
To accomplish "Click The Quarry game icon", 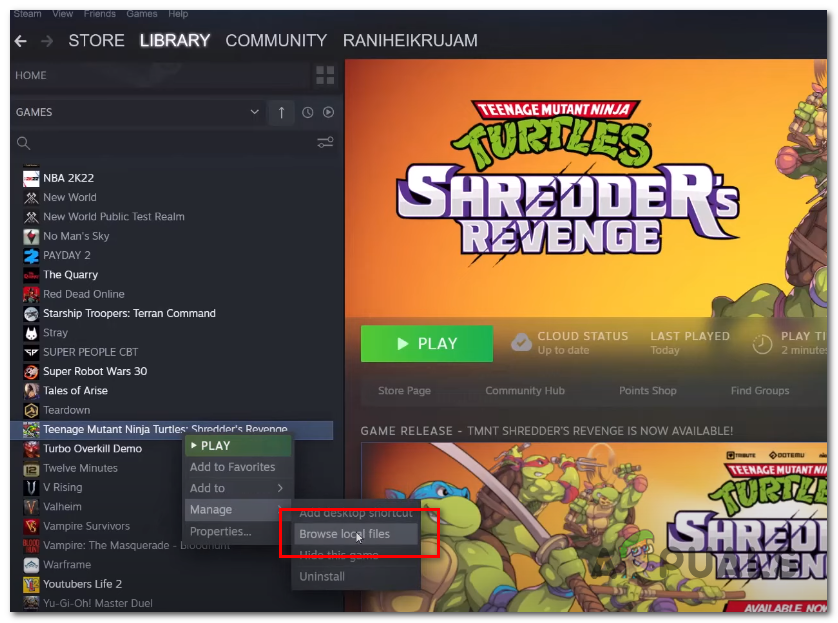I will point(31,275).
